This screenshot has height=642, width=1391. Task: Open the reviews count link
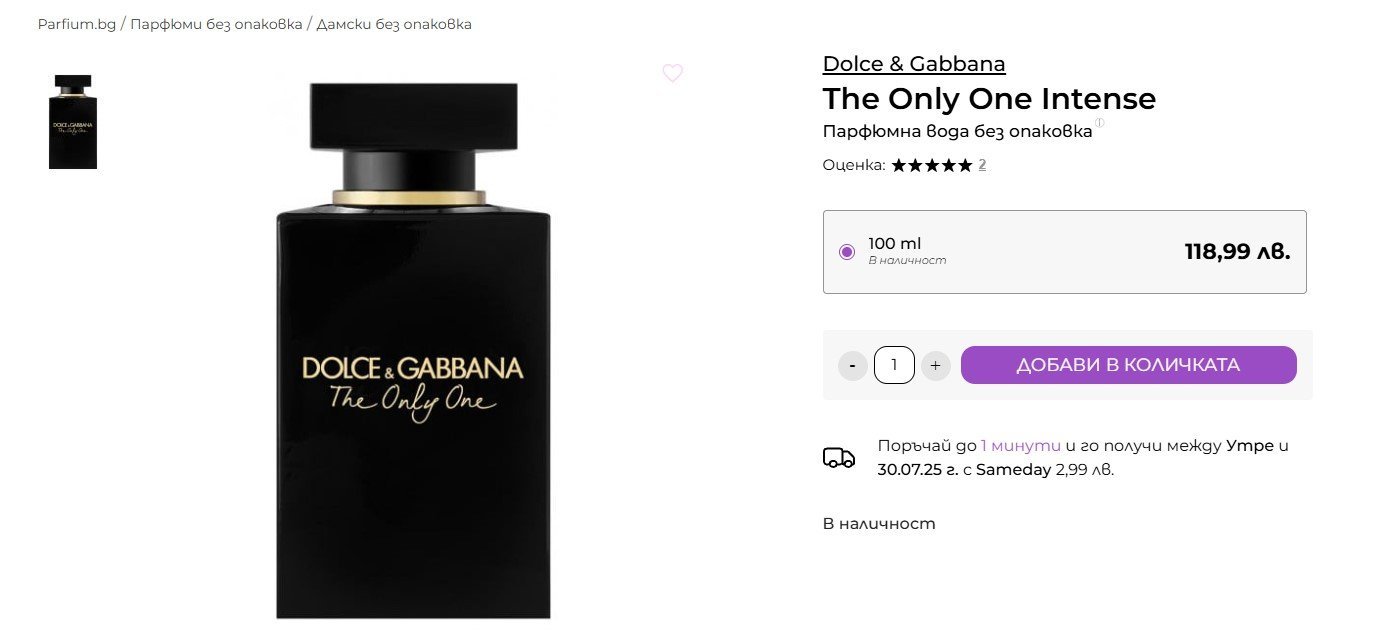982,165
